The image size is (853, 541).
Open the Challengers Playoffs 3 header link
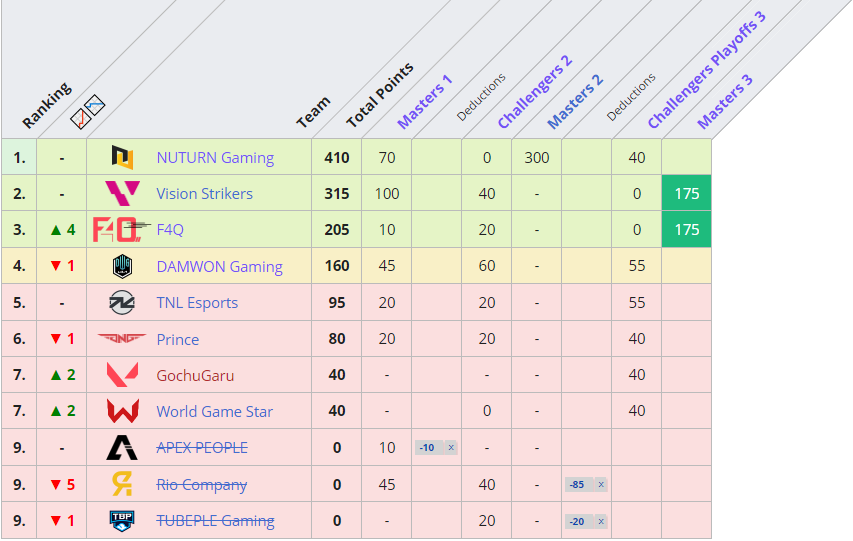(x=706, y=70)
